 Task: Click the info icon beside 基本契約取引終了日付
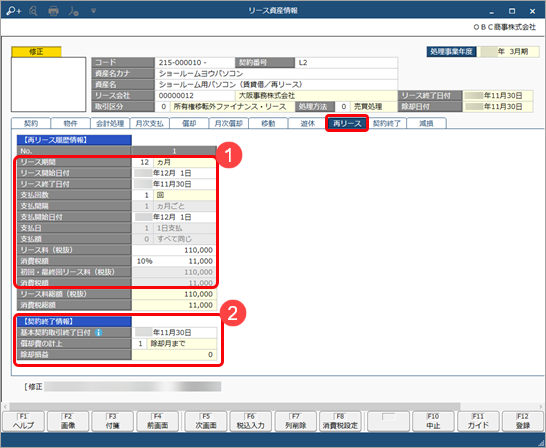99,332
